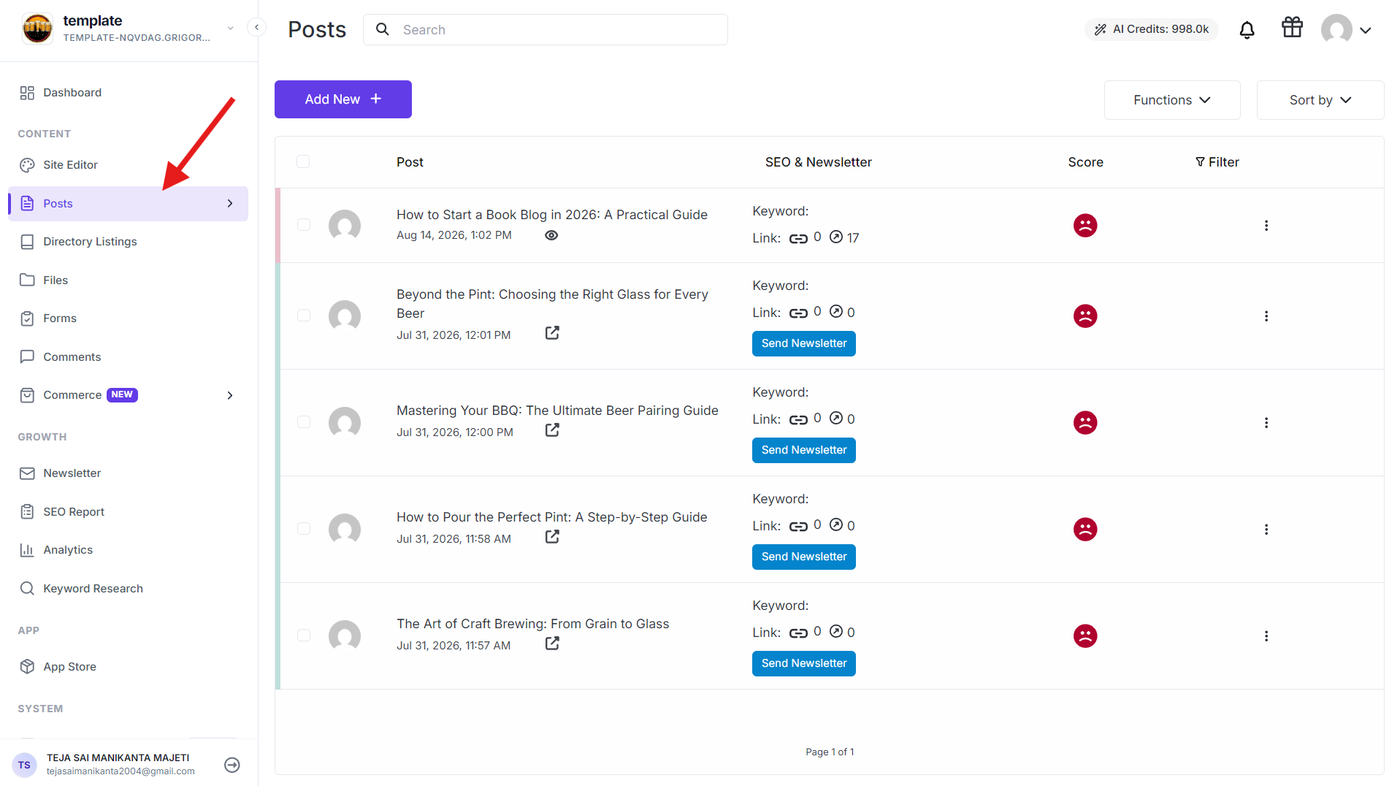Open notifications bell icon
This screenshot has width=1400, height=786.
[1247, 30]
